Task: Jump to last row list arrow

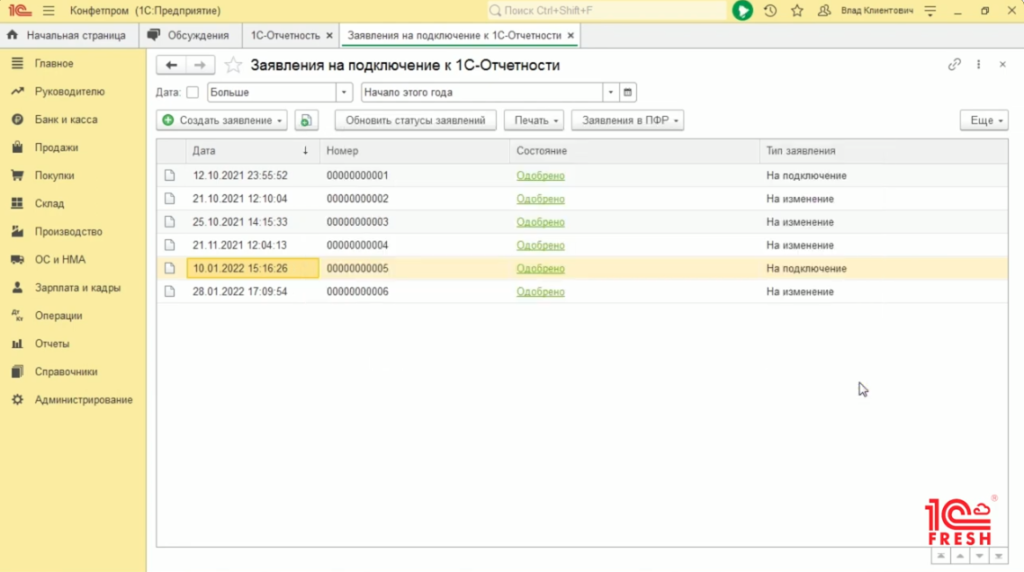Action: coord(999,556)
